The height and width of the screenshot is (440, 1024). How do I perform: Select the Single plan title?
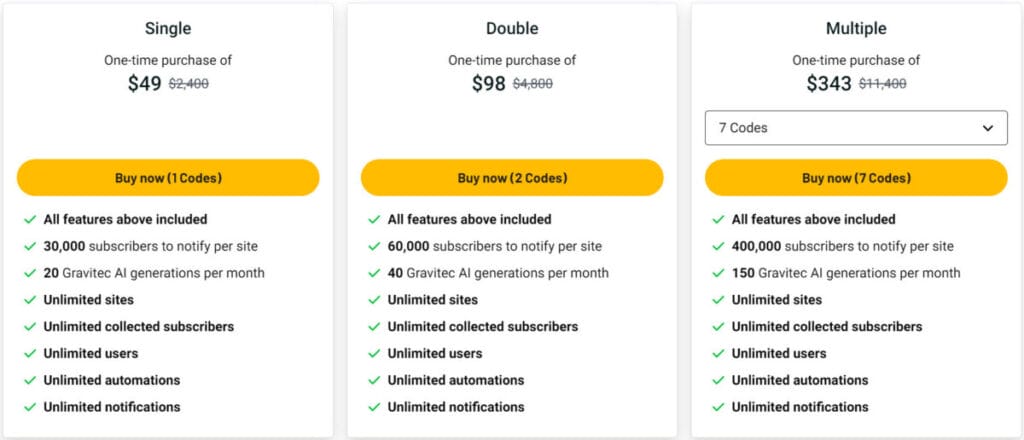point(168,29)
